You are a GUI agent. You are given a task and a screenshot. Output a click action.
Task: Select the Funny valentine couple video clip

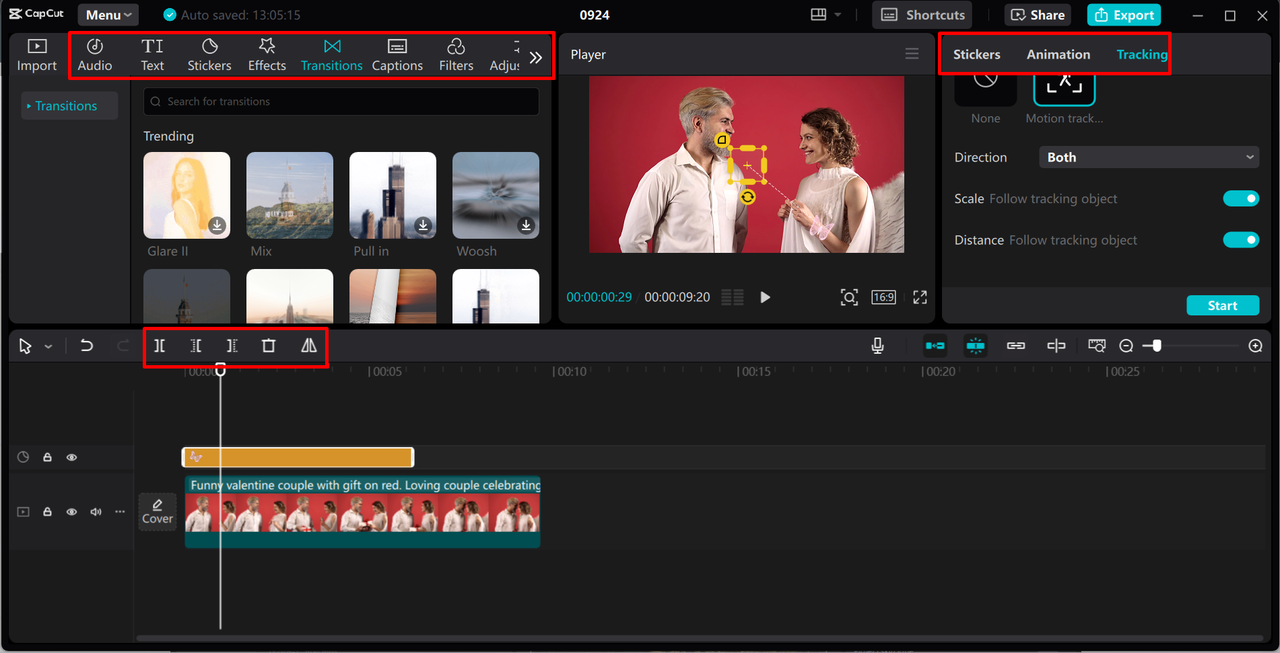pos(362,511)
